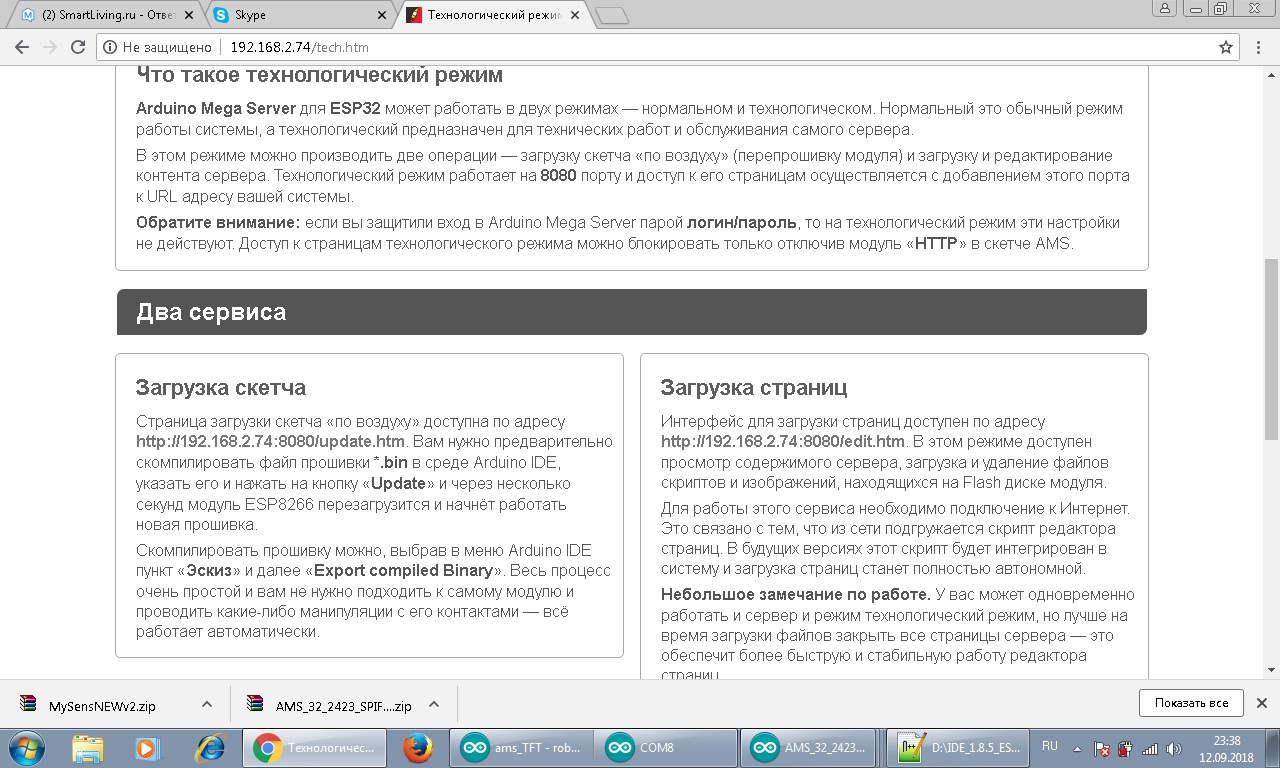Image resolution: width=1280 pixels, height=768 pixels.
Task: Click the Загрузка скетча heading
Action: 221,387
